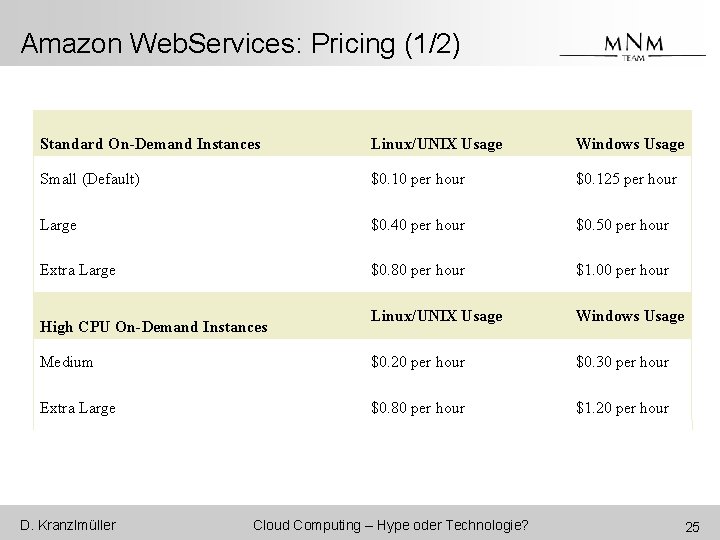Viewport: 720px width, 540px height.
Task: Select the Medium instance row label
Action: click(x=66, y=362)
